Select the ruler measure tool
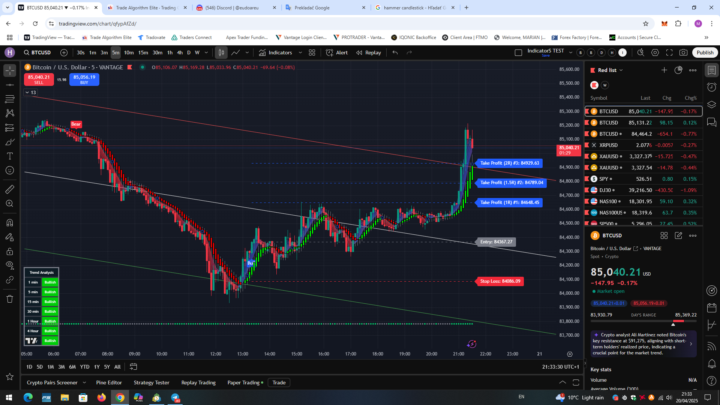 pyautogui.click(x=10, y=189)
